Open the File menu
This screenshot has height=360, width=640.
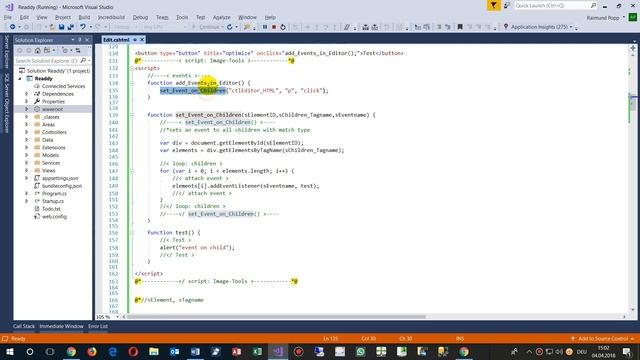point(8,18)
